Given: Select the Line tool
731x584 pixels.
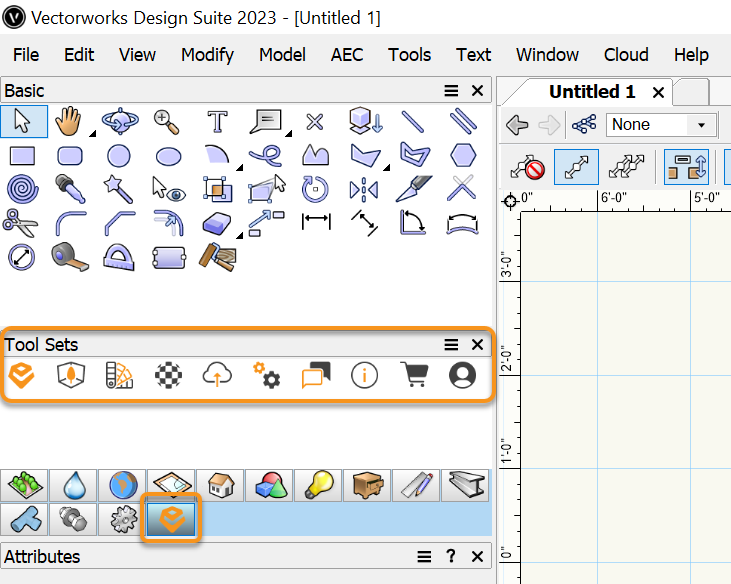Looking at the screenshot, I should tap(413, 122).
